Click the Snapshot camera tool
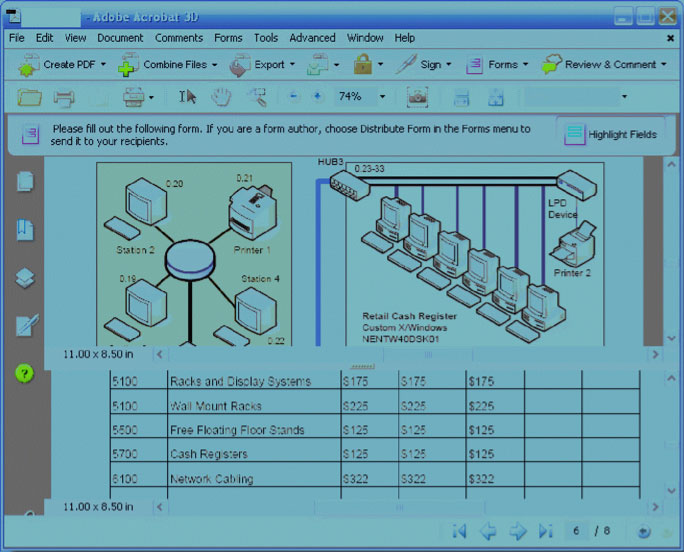 point(418,97)
